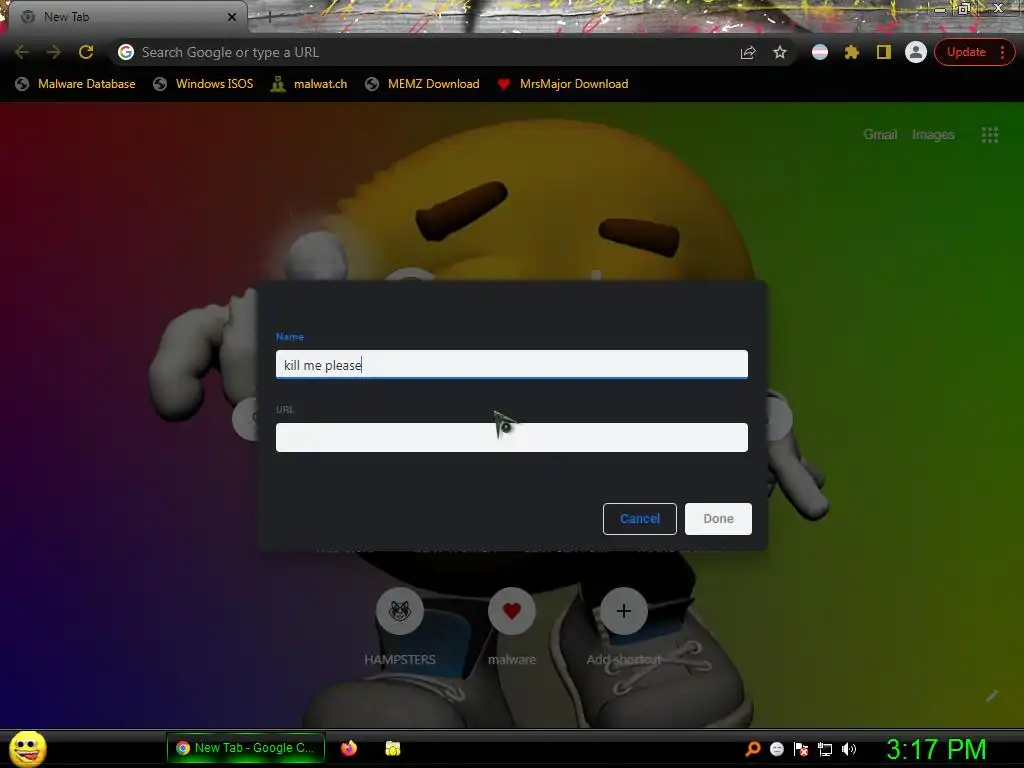Image resolution: width=1024 pixels, height=768 pixels.
Task: Close the New Tab tab
Action: (232, 17)
